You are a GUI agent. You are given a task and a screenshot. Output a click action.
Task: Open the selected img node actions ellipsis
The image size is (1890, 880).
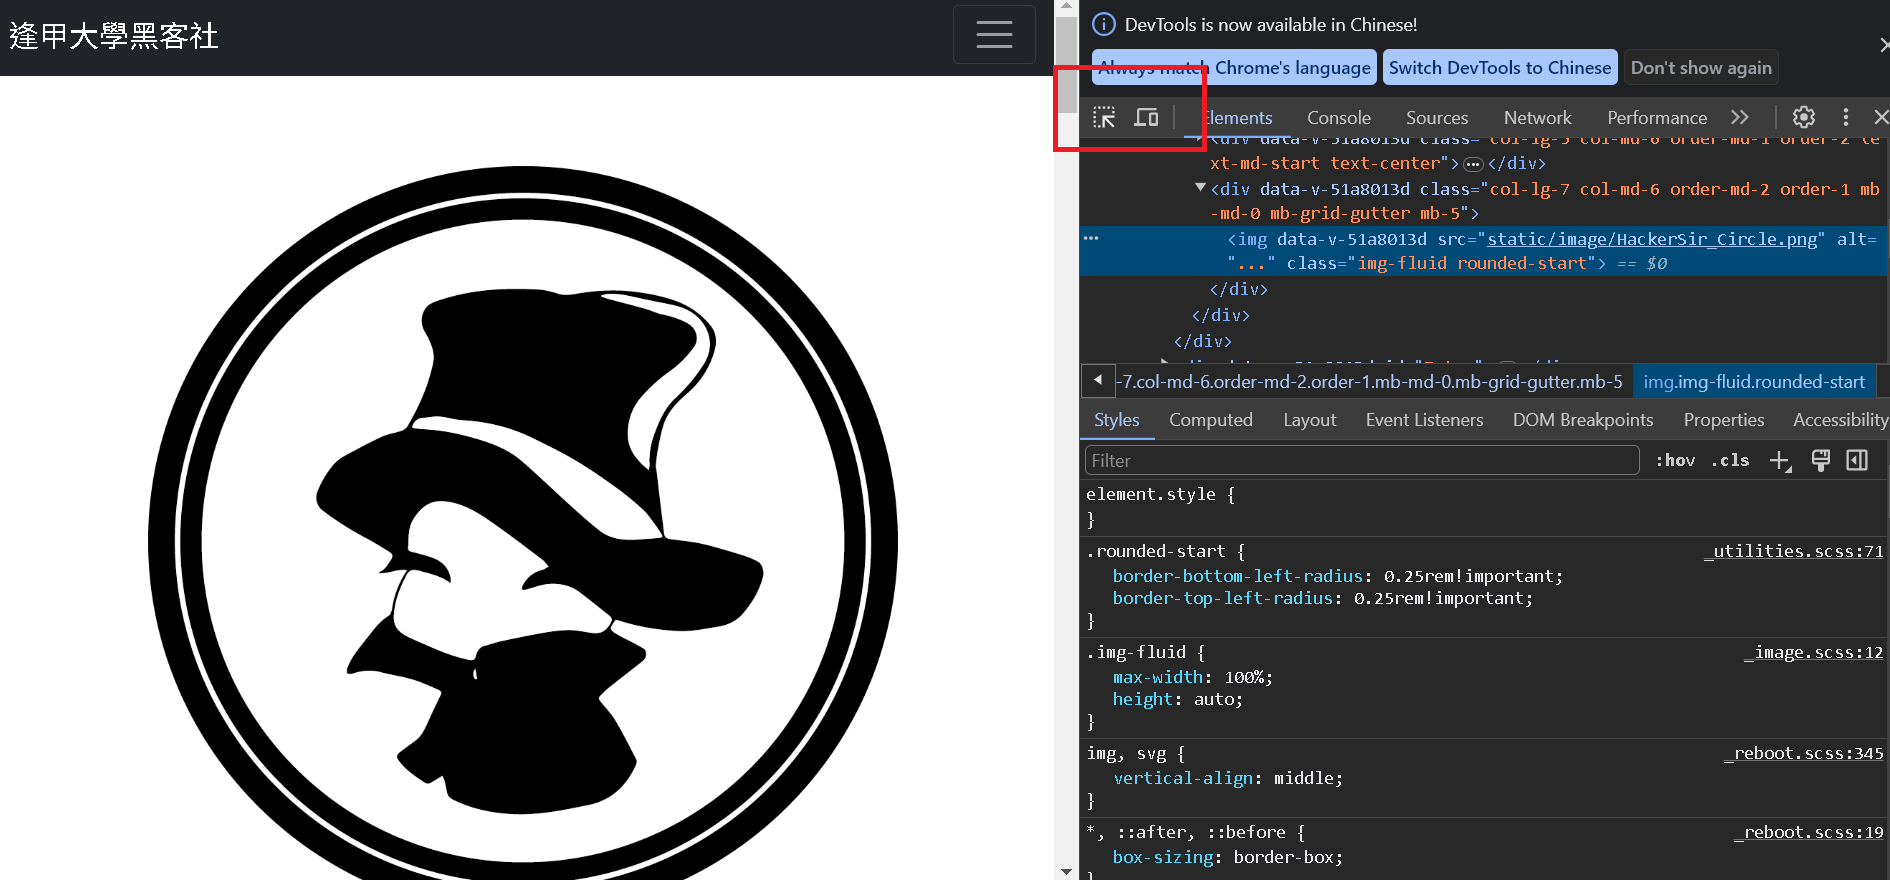1091,238
